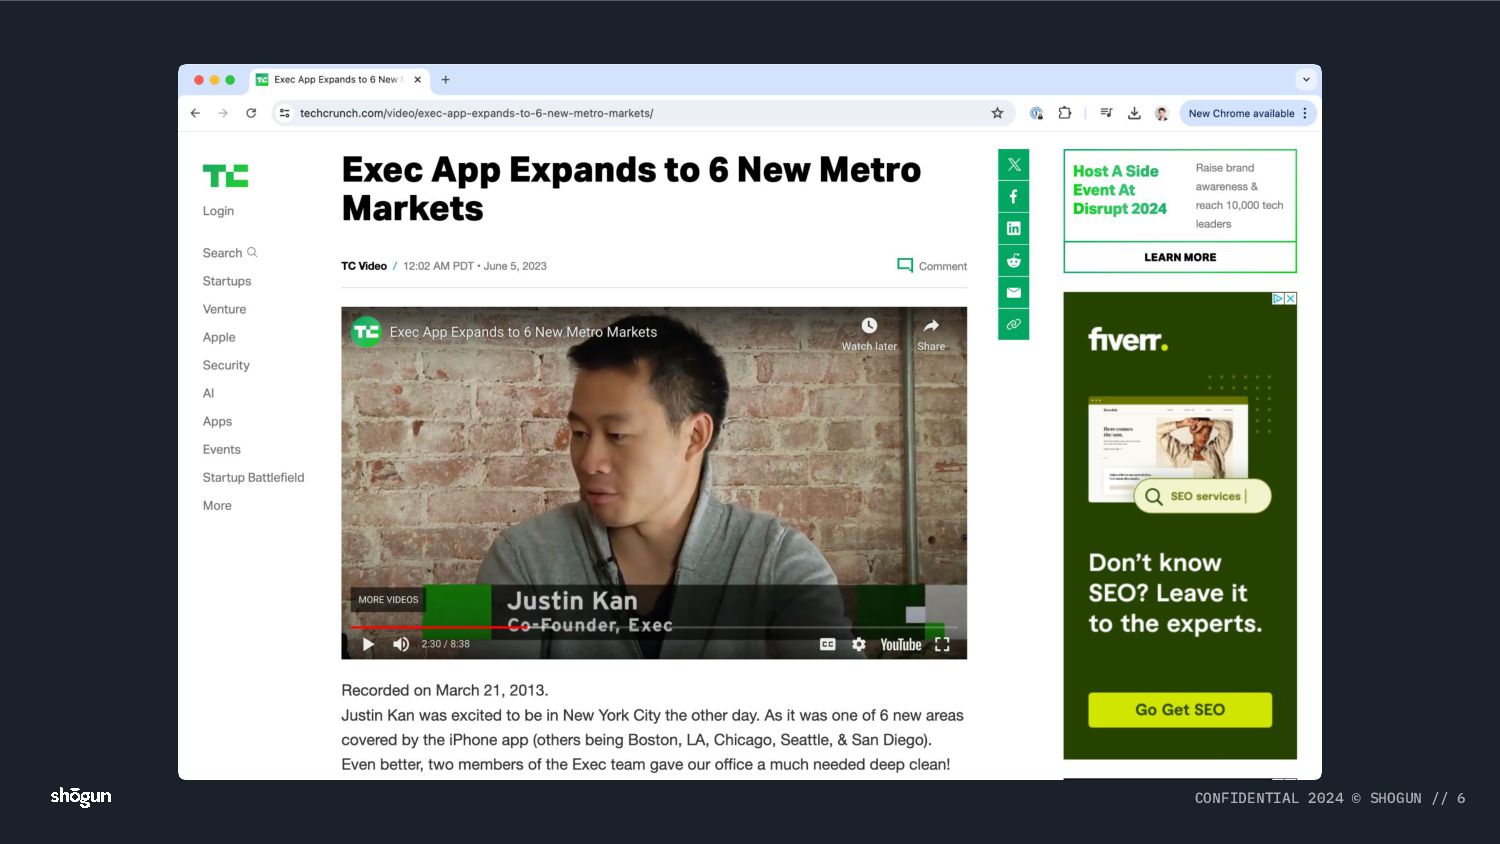Image resolution: width=1500 pixels, height=844 pixels.
Task: Click the LEARN MORE button
Action: pyautogui.click(x=1180, y=257)
